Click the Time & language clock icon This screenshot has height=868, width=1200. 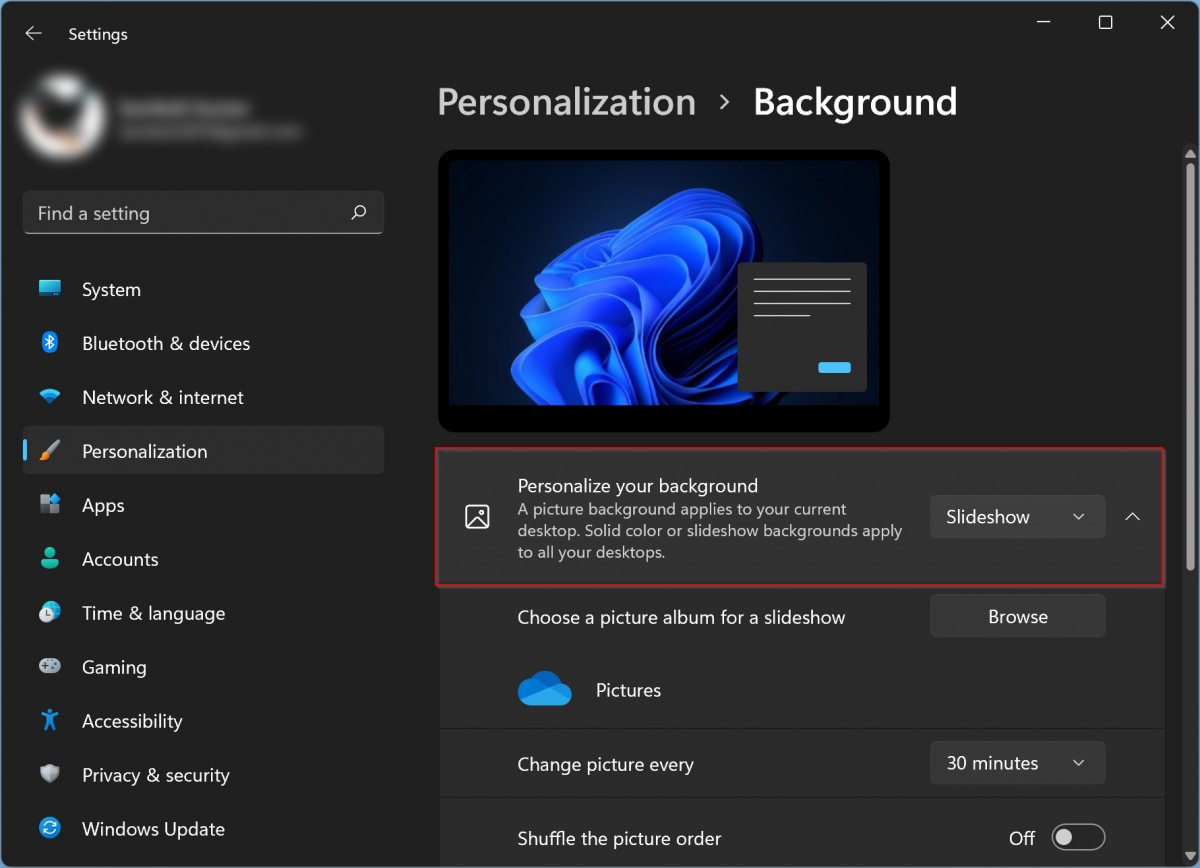pyautogui.click(x=50, y=612)
